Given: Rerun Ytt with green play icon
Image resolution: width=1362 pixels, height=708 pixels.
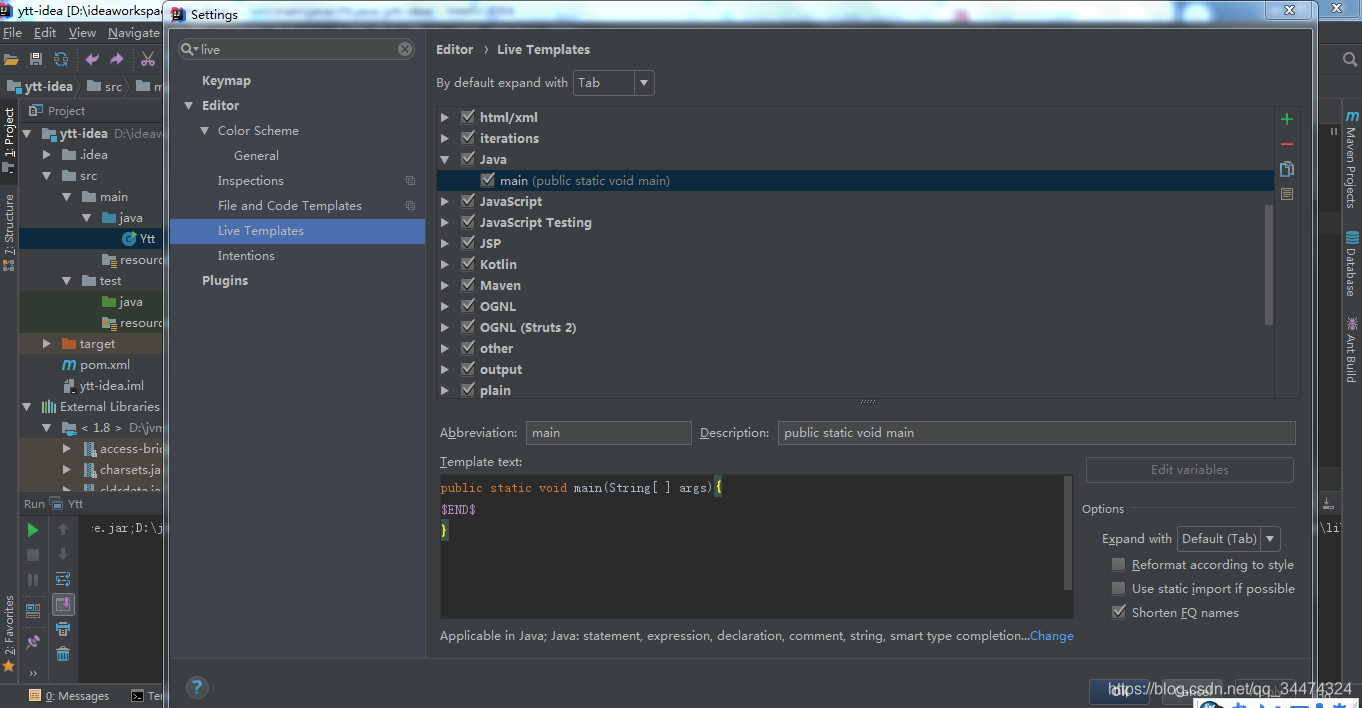Looking at the screenshot, I should pos(33,530).
